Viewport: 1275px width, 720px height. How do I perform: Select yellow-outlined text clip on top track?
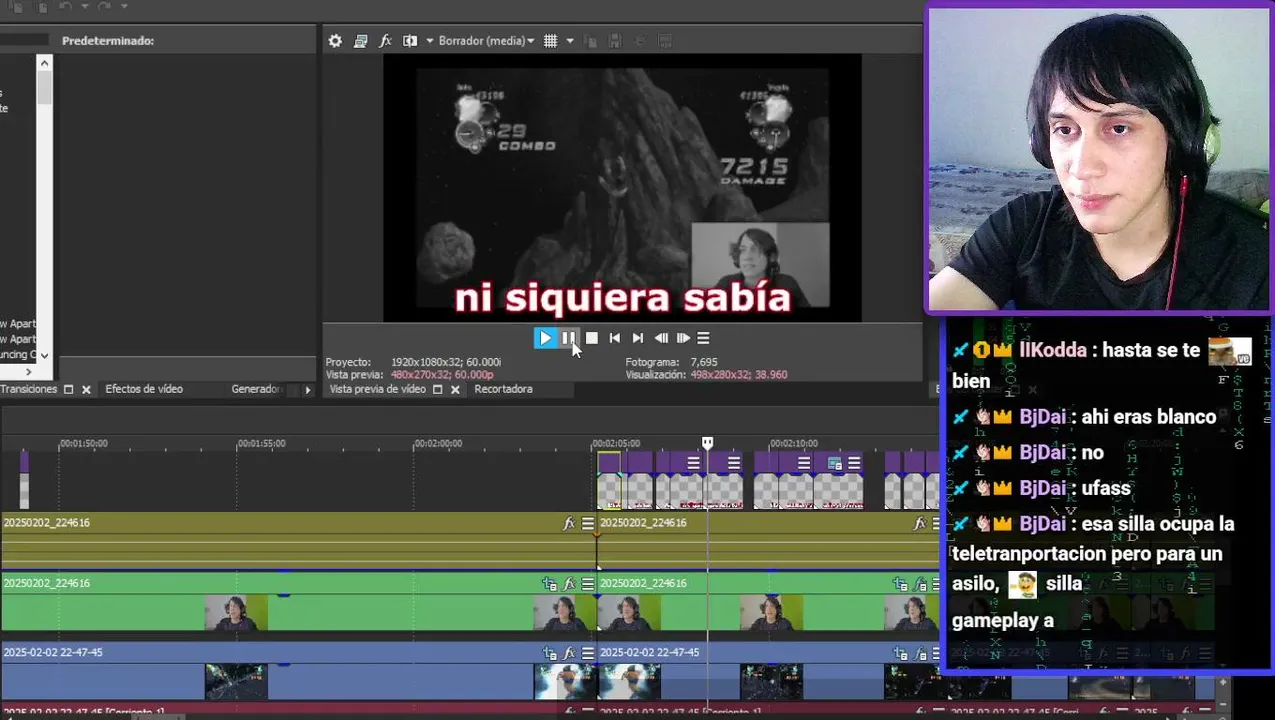click(x=609, y=481)
